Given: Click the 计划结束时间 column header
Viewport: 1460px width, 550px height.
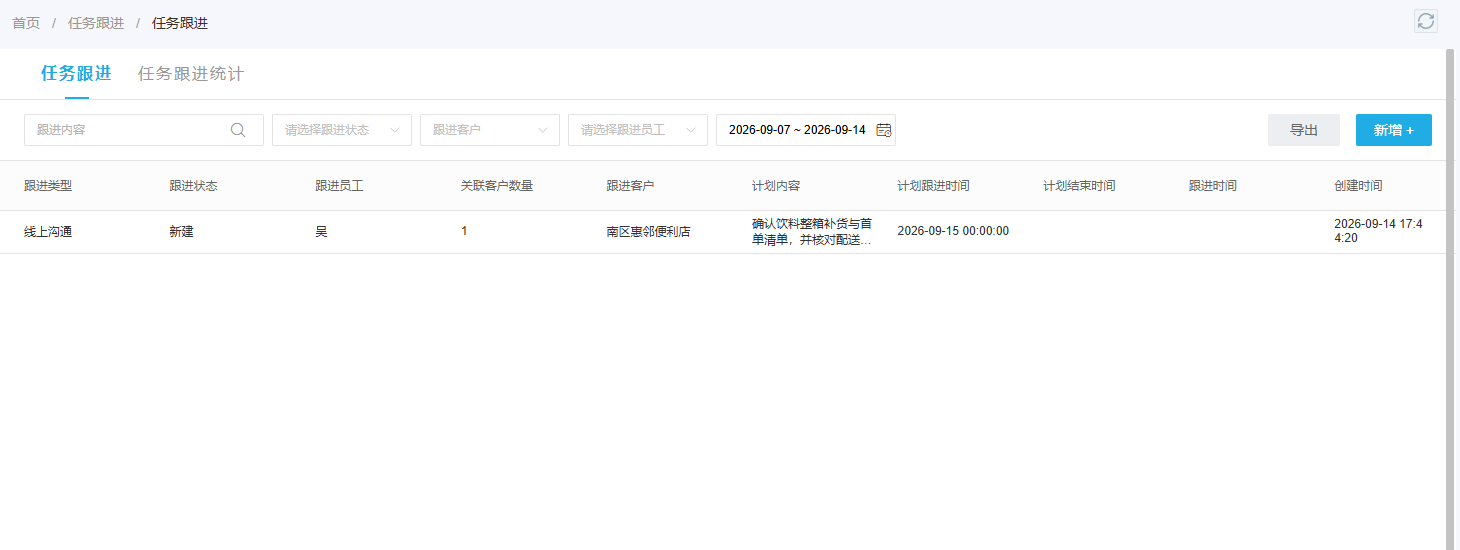Looking at the screenshot, I should (x=1079, y=186).
